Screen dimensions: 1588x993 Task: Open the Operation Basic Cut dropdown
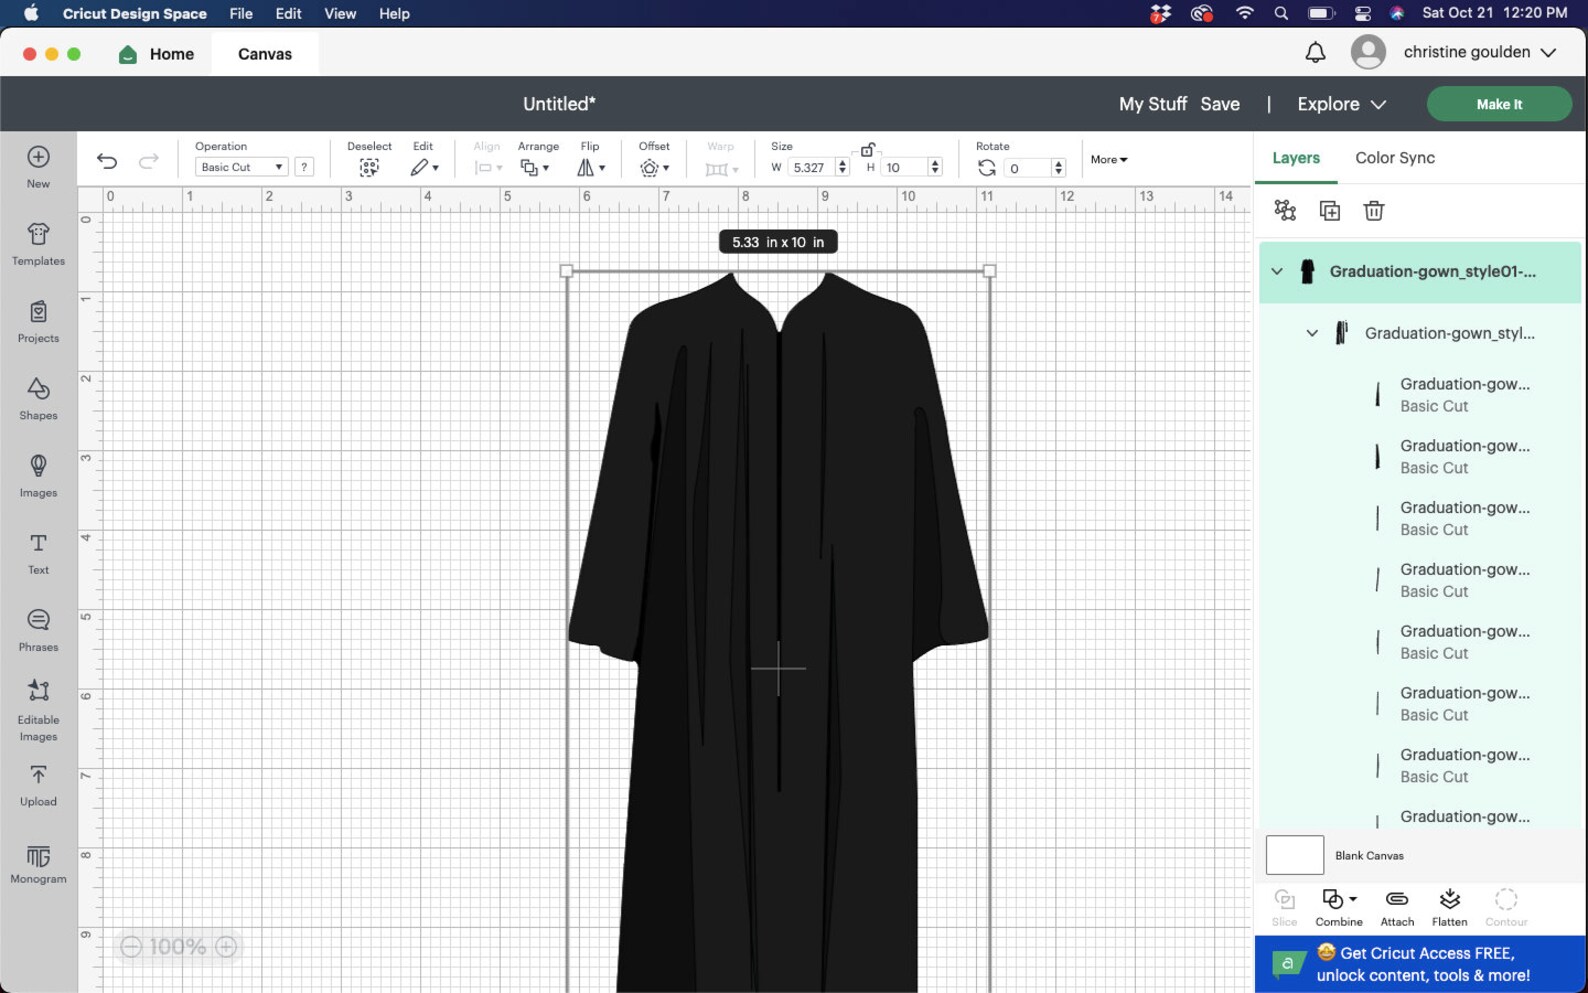240,167
